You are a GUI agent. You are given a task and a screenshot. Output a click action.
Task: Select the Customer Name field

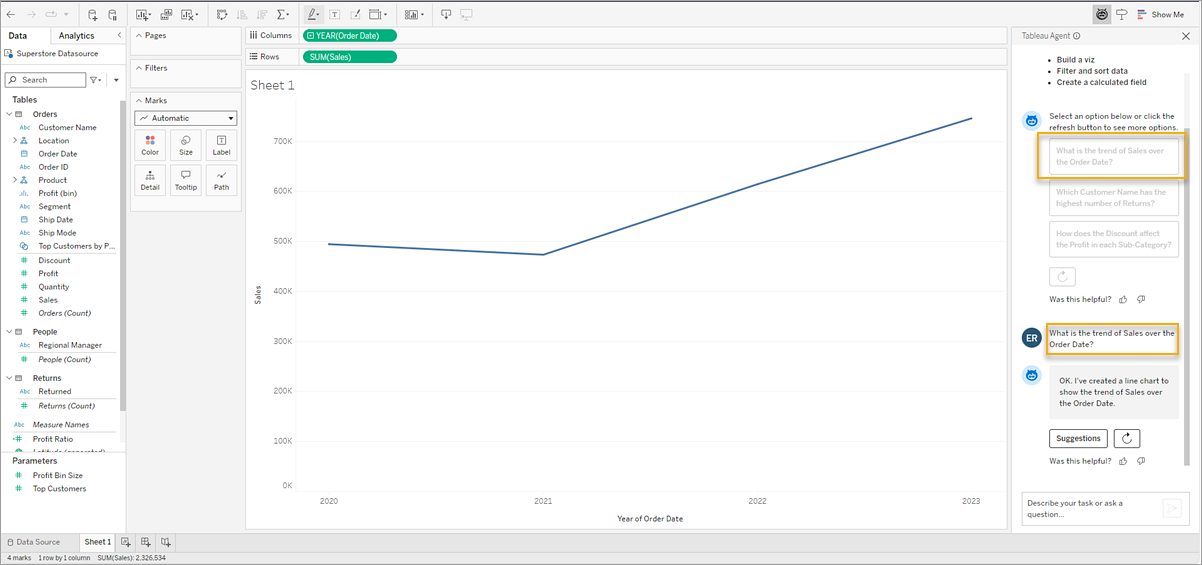click(67, 128)
